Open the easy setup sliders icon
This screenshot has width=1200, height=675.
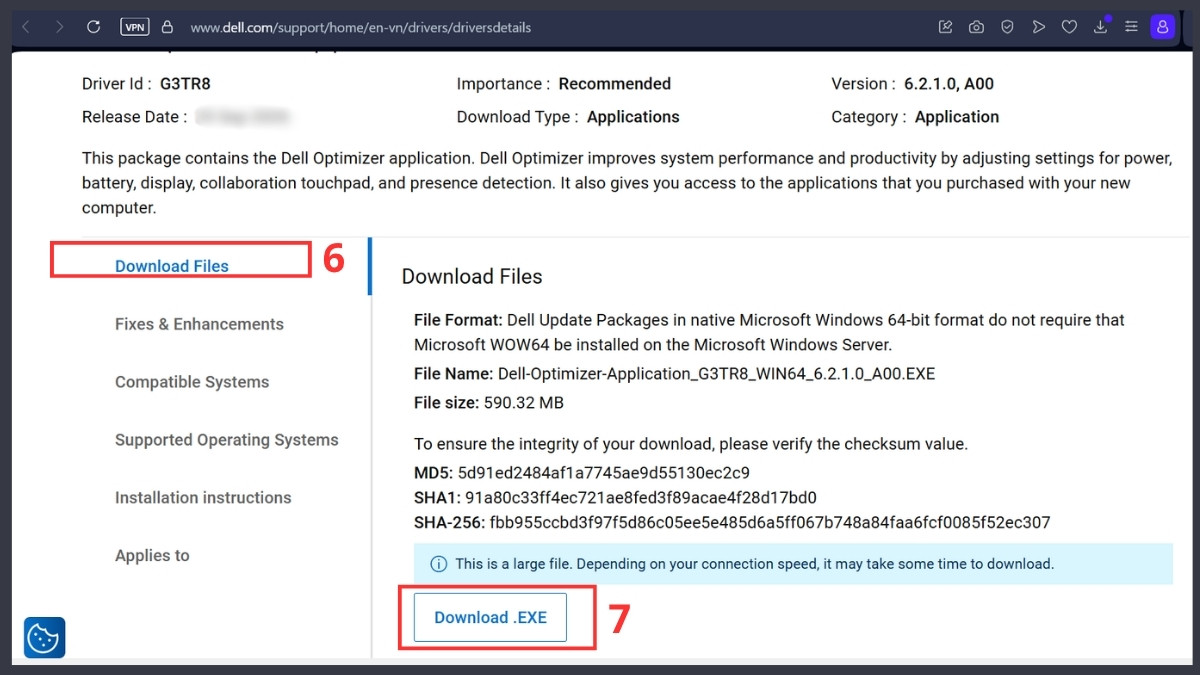tap(1131, 27)
